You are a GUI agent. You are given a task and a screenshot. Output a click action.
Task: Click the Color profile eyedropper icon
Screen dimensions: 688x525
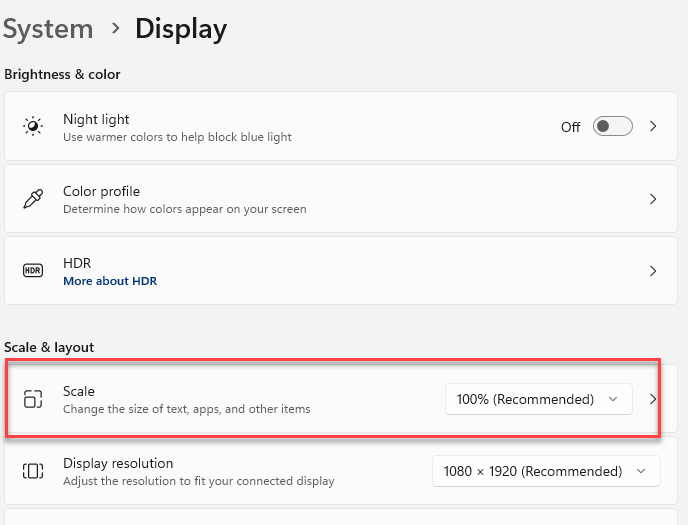click(33, 199)
